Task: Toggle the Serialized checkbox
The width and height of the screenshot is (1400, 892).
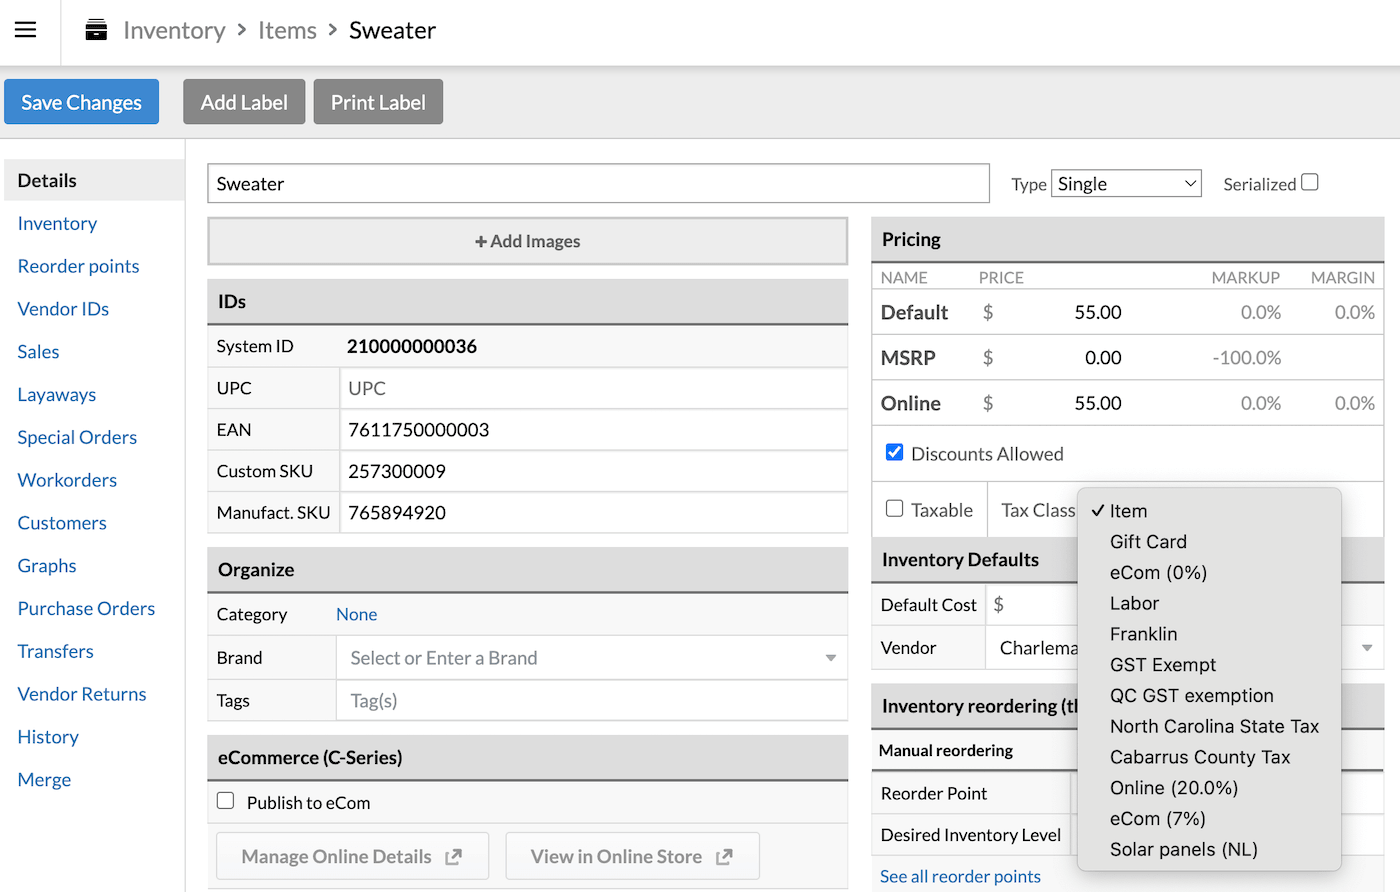Action: point(1310,182)
